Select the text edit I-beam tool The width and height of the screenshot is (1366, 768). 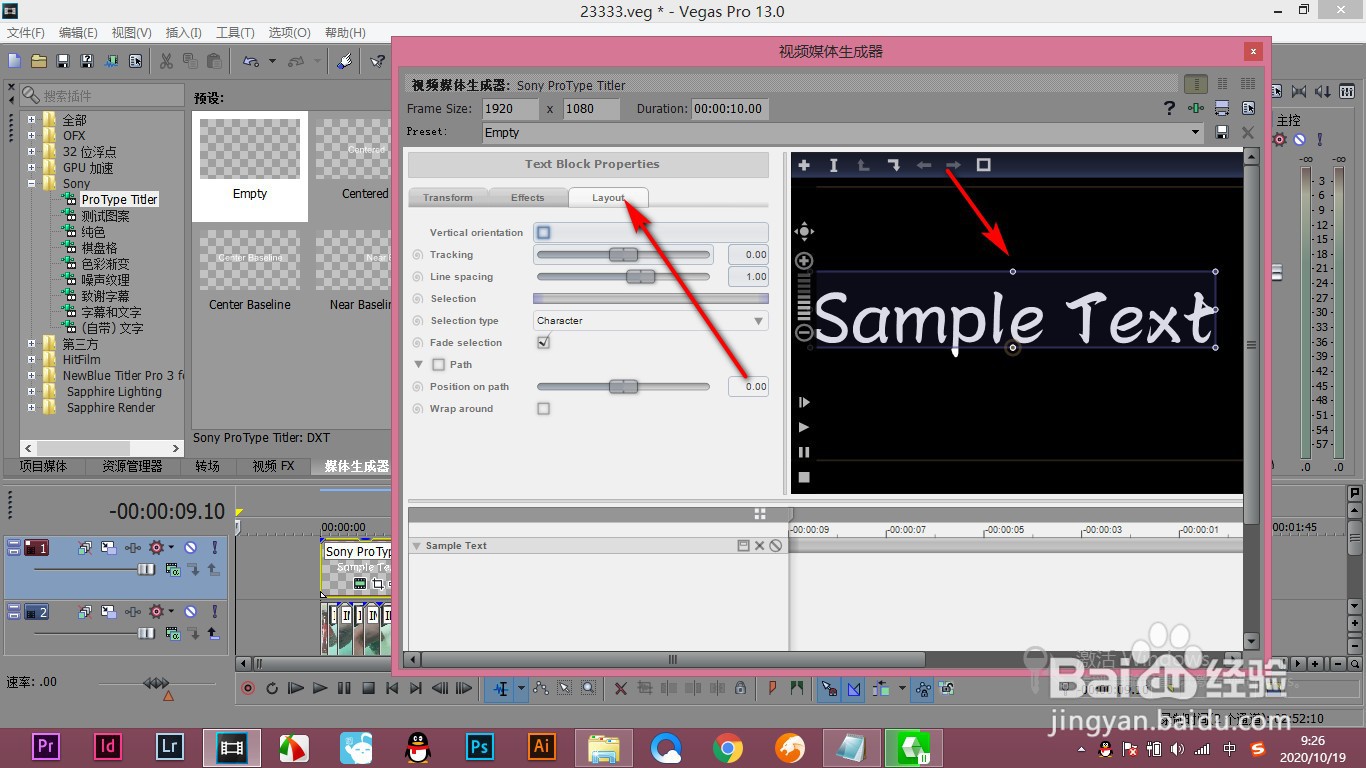(x=833, y=165)
